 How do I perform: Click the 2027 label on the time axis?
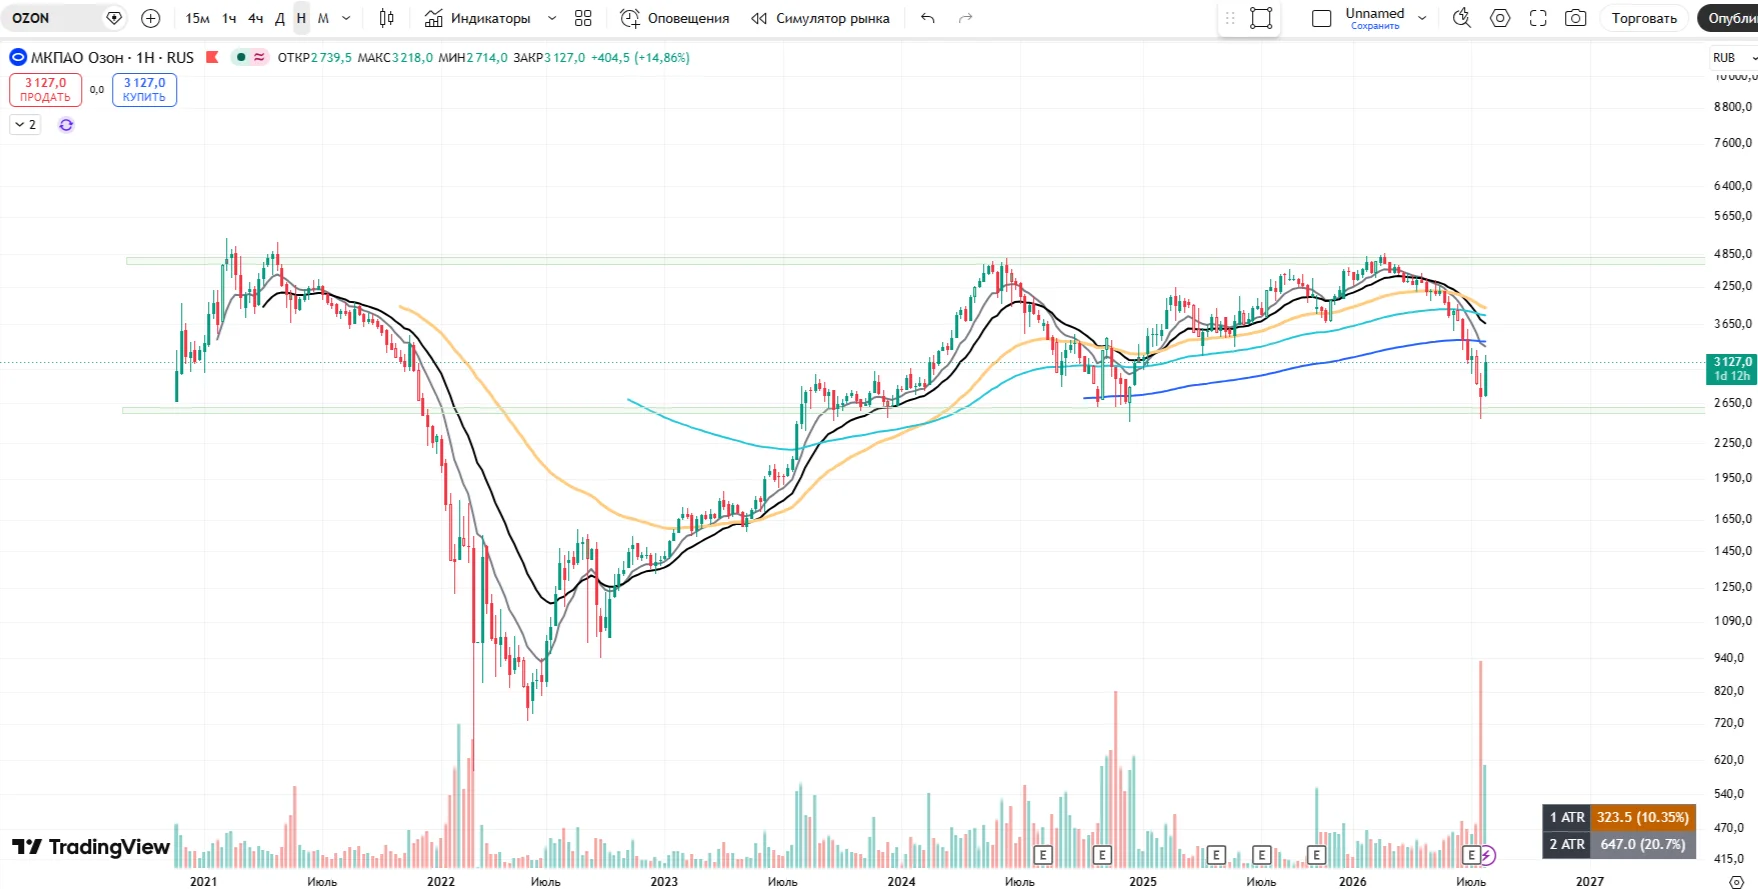click(1590, 881)
